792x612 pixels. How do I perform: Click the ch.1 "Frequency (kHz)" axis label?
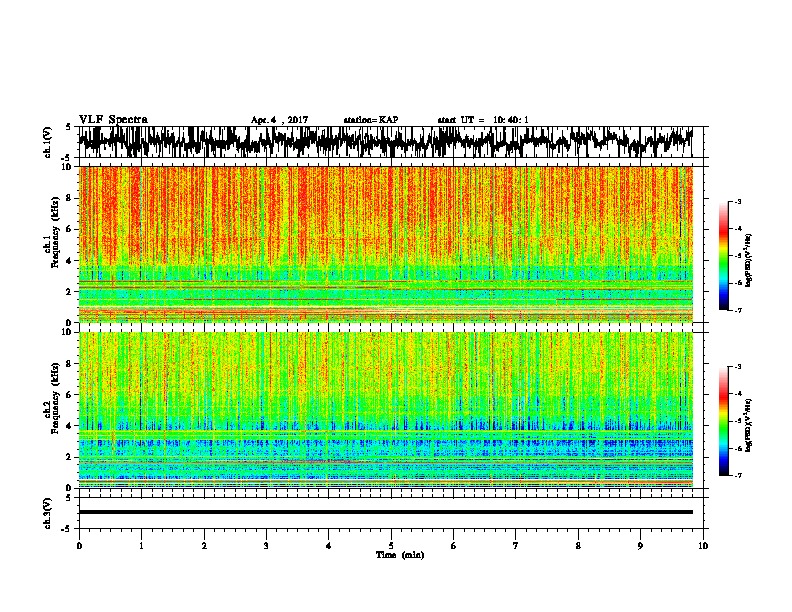pos(55,232)
